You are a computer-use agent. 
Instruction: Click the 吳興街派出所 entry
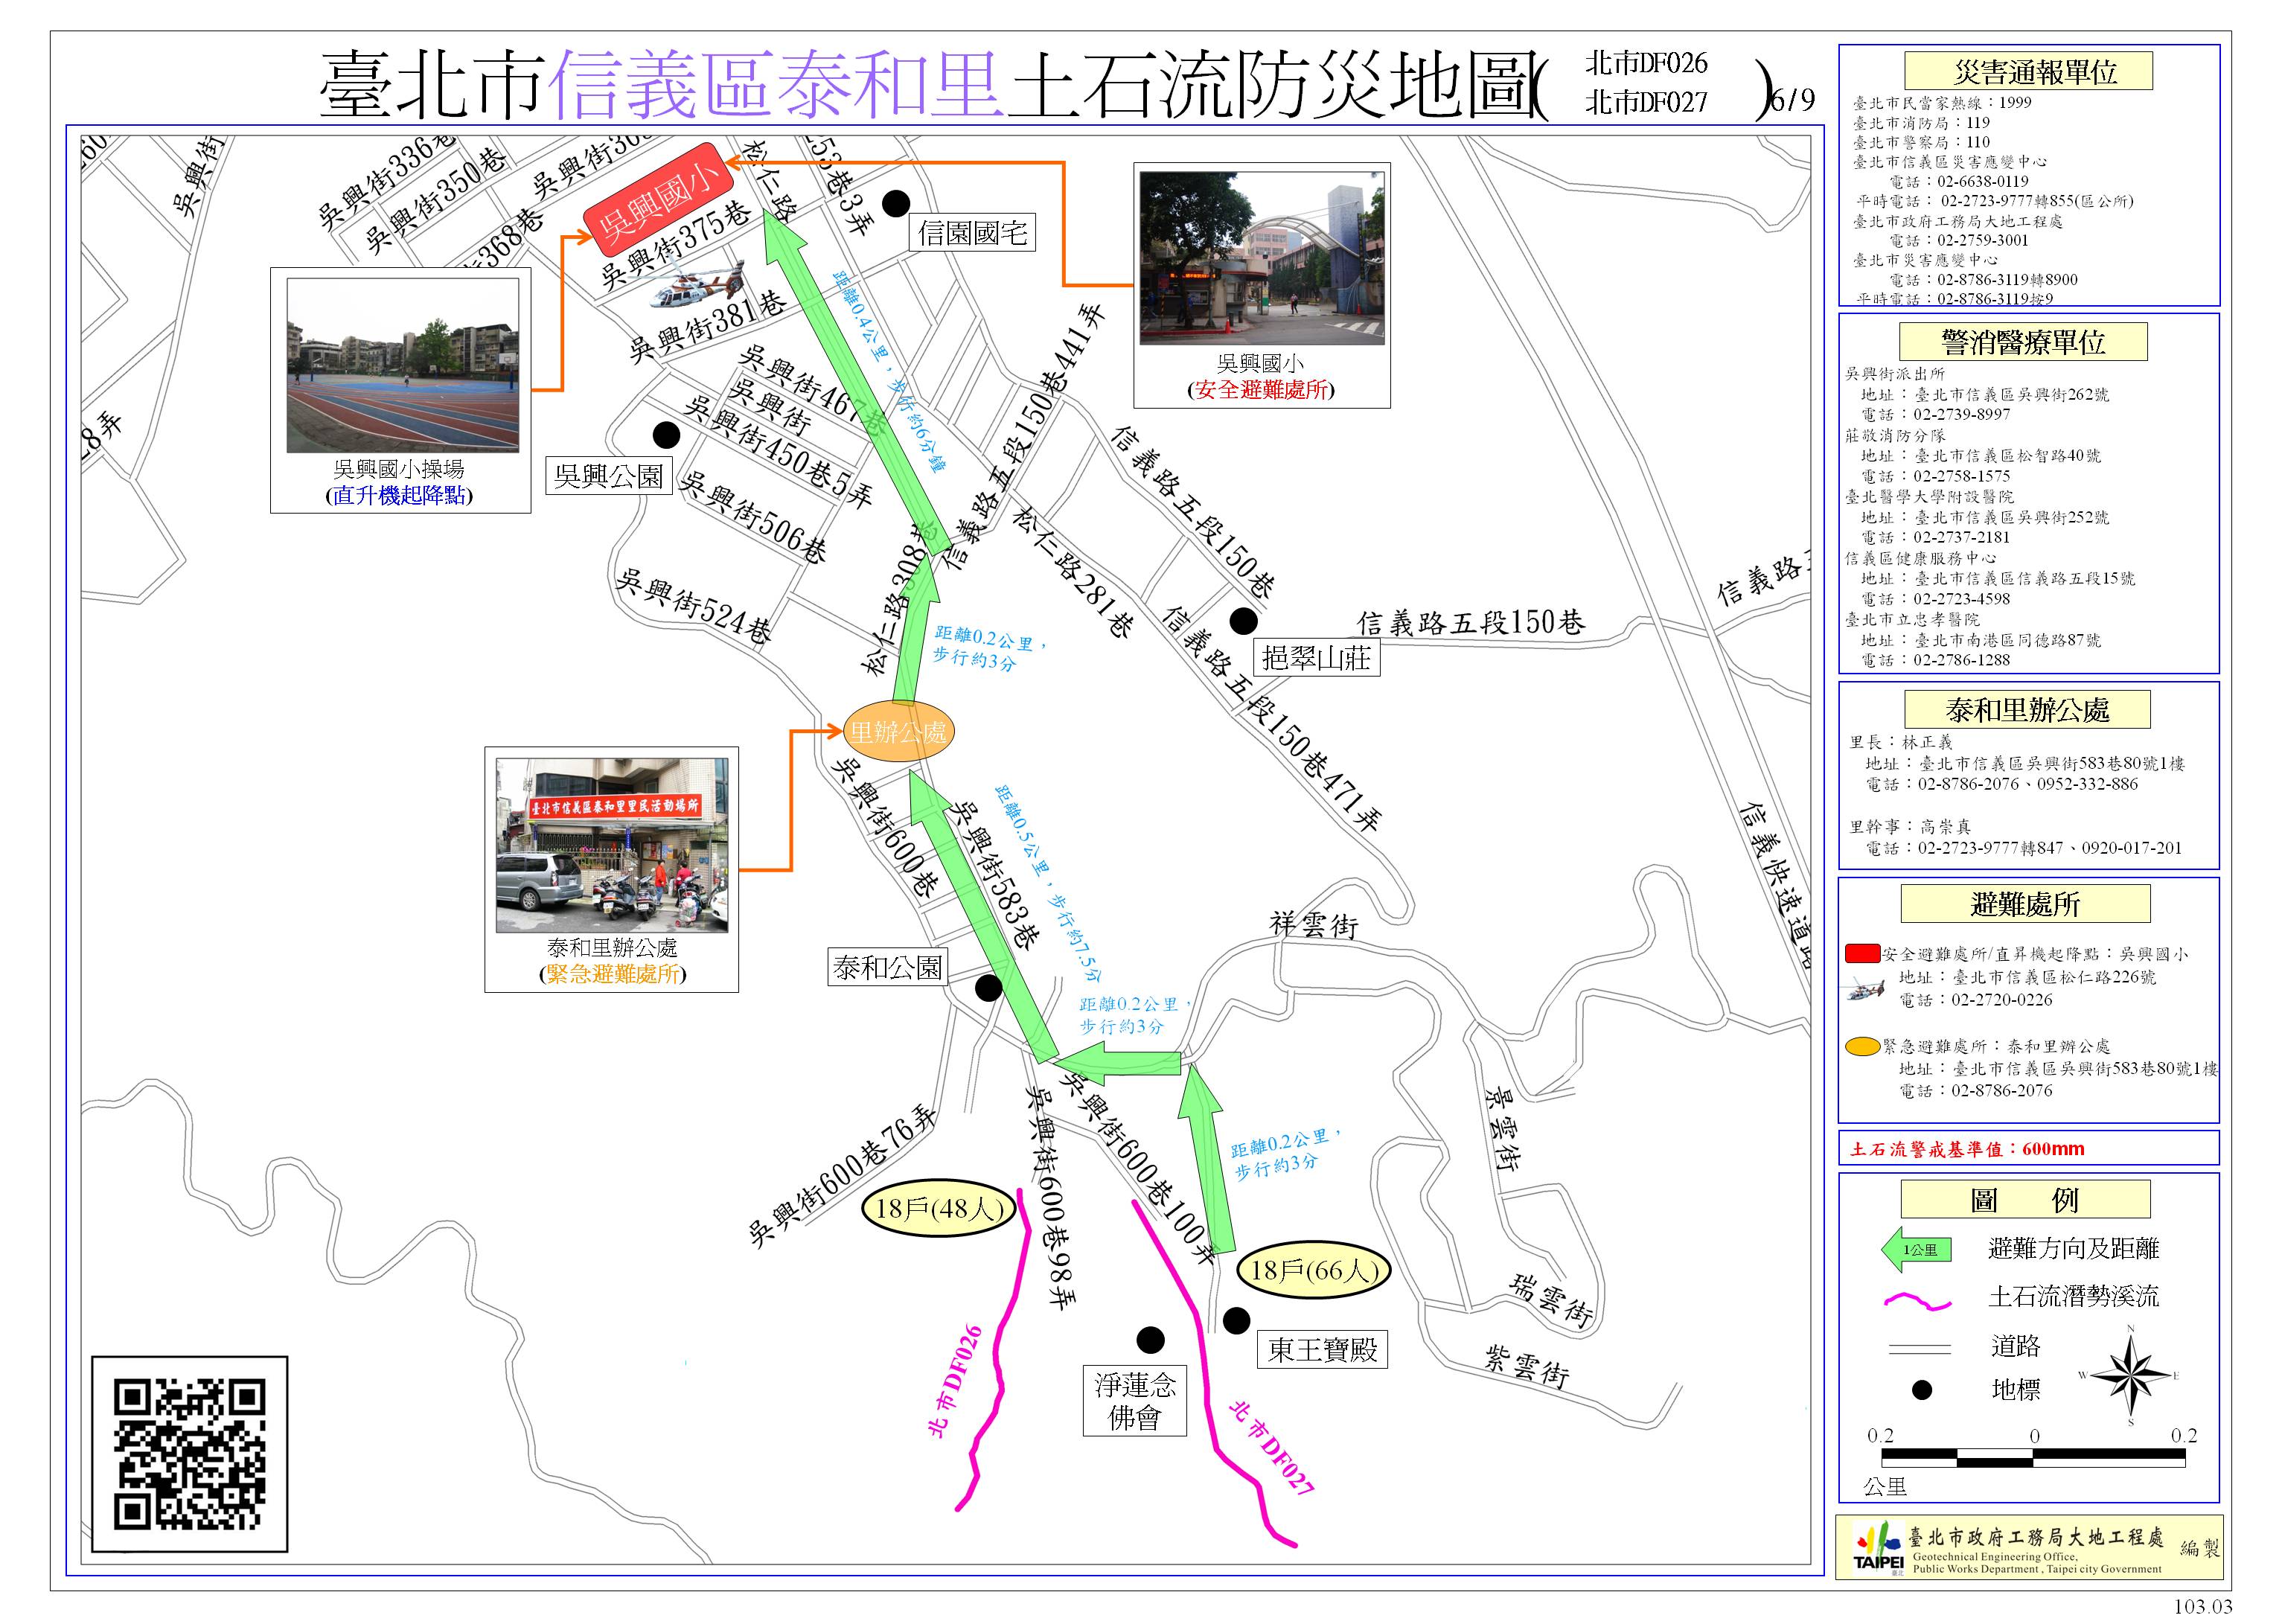pos(1895,374)
